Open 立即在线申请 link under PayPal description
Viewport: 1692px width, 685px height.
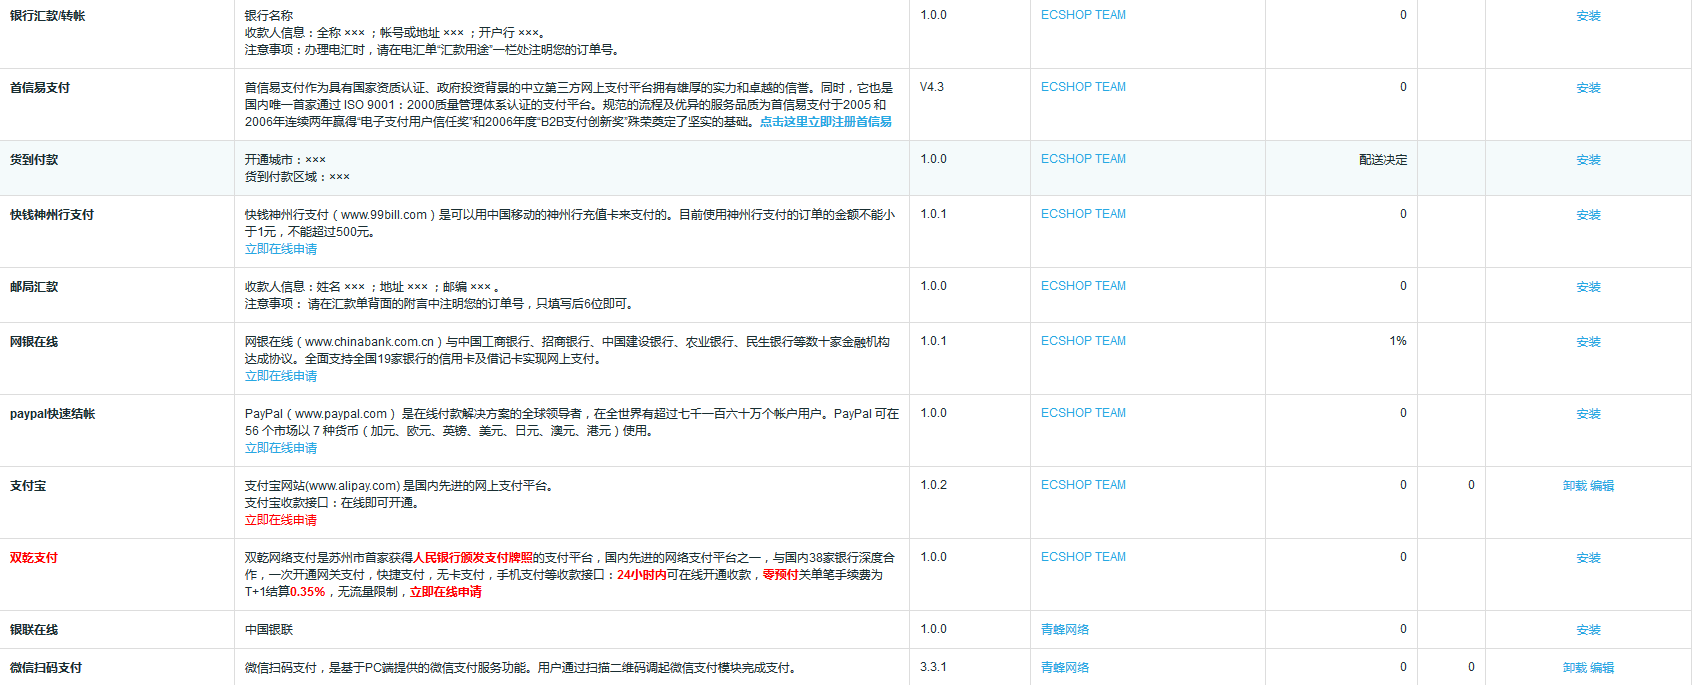pyautogui.click(x=281, y=448)
